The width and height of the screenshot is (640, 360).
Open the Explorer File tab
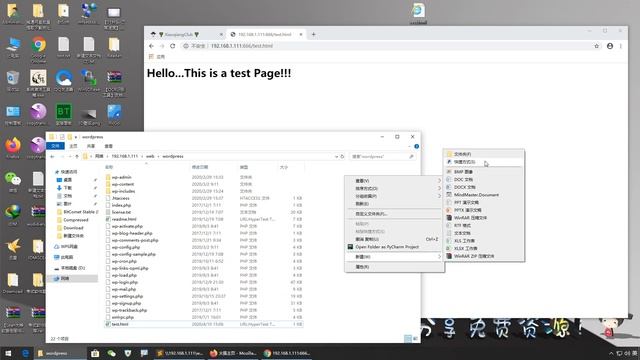tap(56, 146)
